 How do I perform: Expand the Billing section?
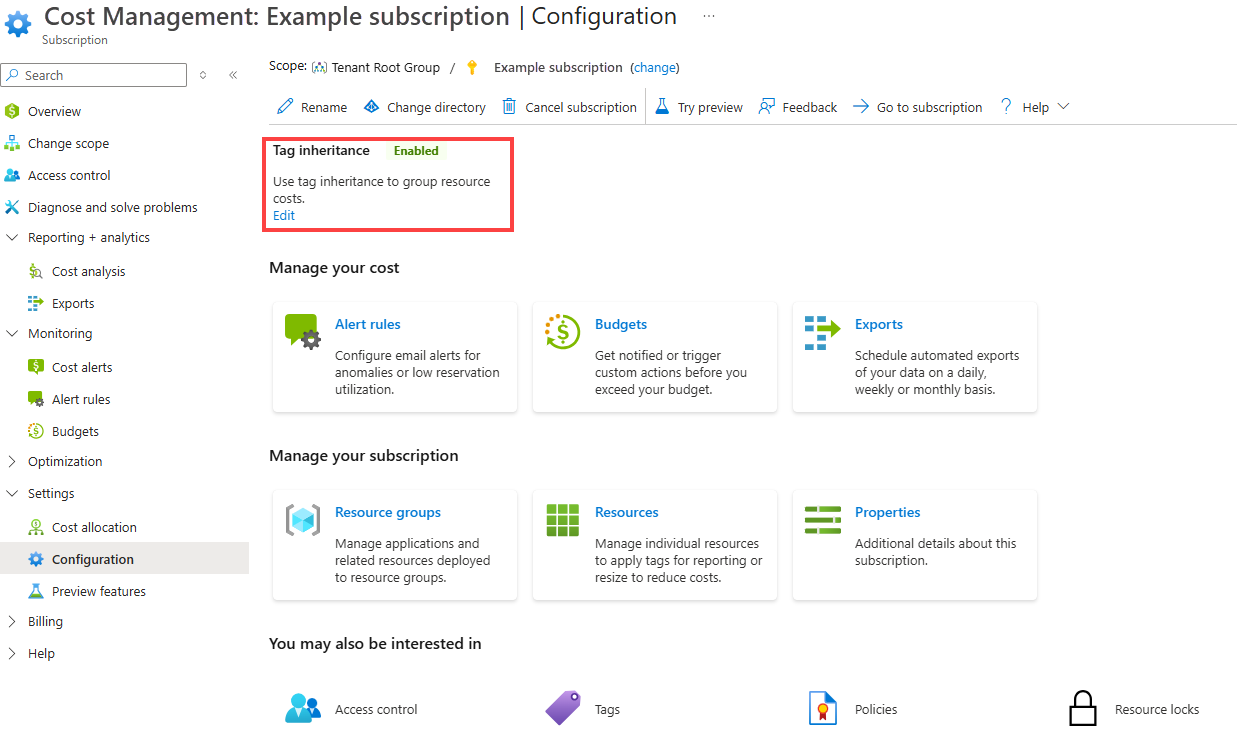click(x=41, y=621)
